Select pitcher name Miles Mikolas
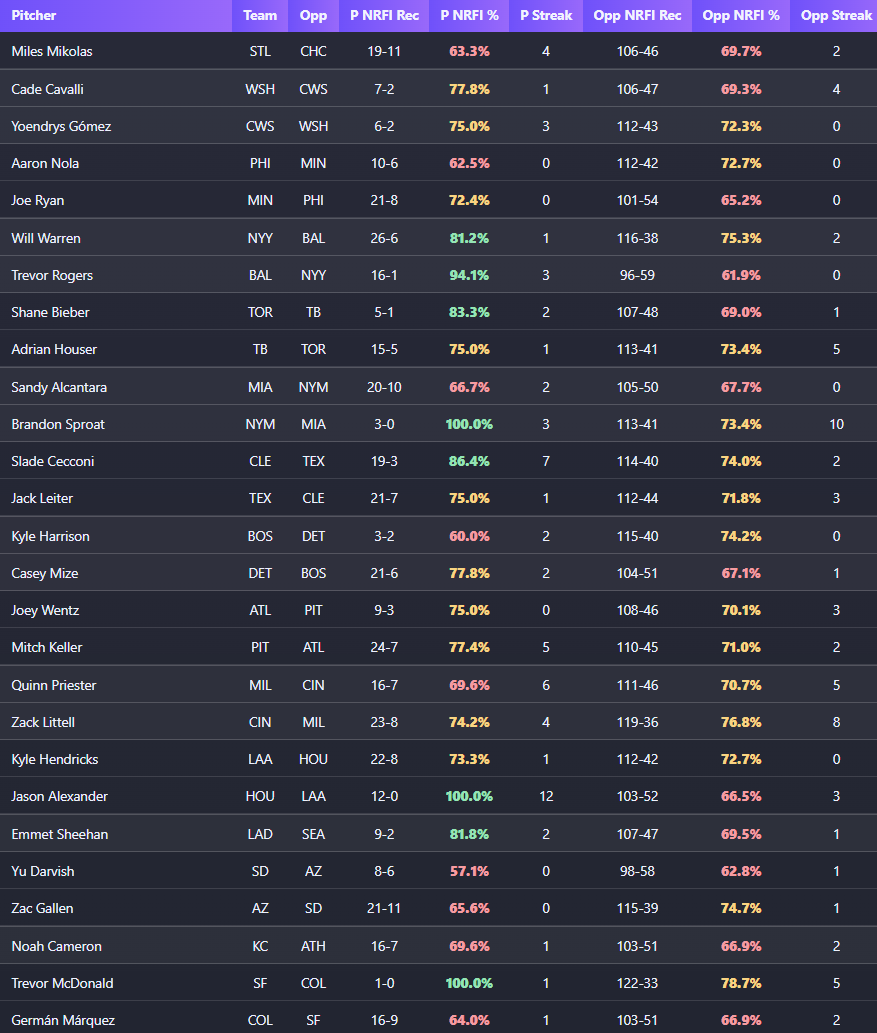This screenshot has height=1033, width=877. pyautogui.click(x=51, y=51)
